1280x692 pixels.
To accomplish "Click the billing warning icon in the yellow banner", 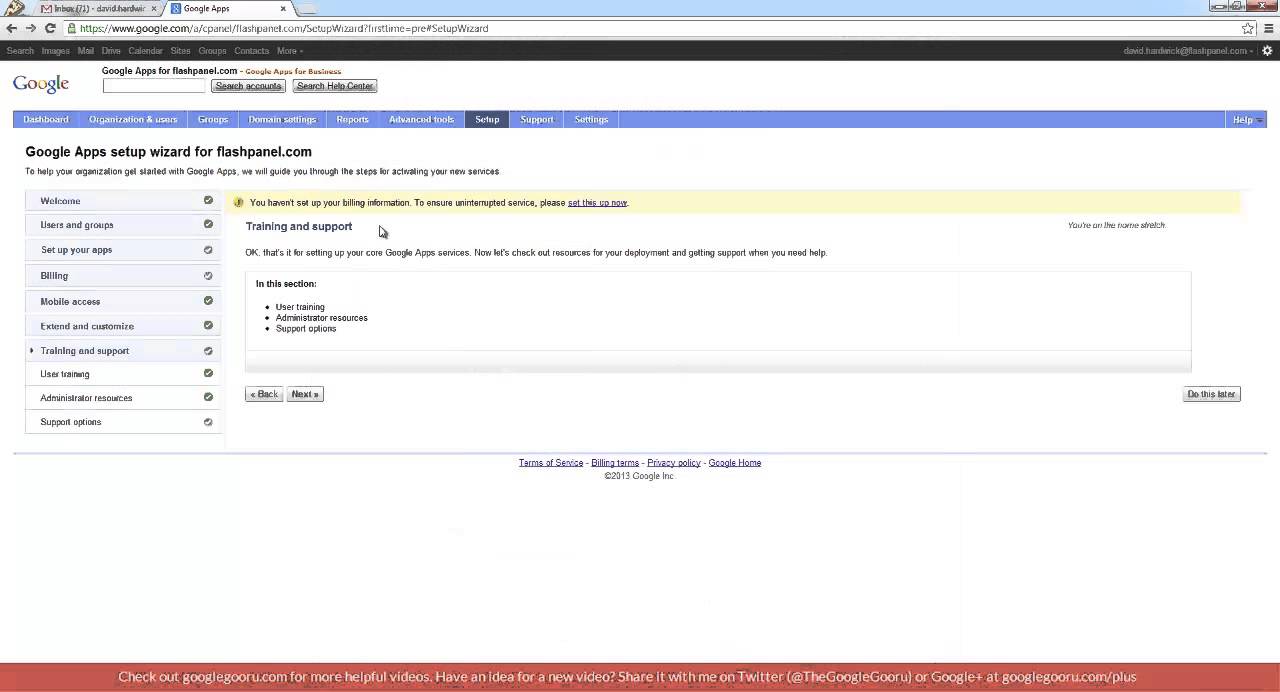I will (x=238, y=203).
